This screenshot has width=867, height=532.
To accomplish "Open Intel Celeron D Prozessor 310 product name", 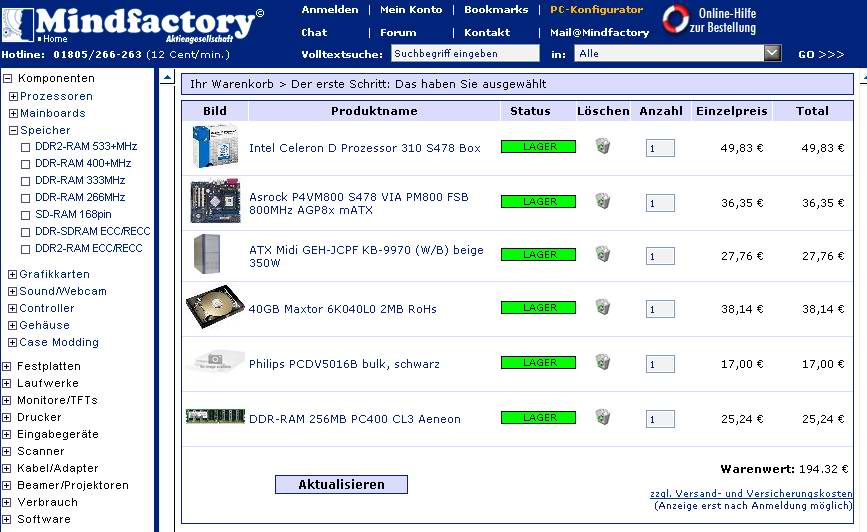I will (x=365, y=148).
